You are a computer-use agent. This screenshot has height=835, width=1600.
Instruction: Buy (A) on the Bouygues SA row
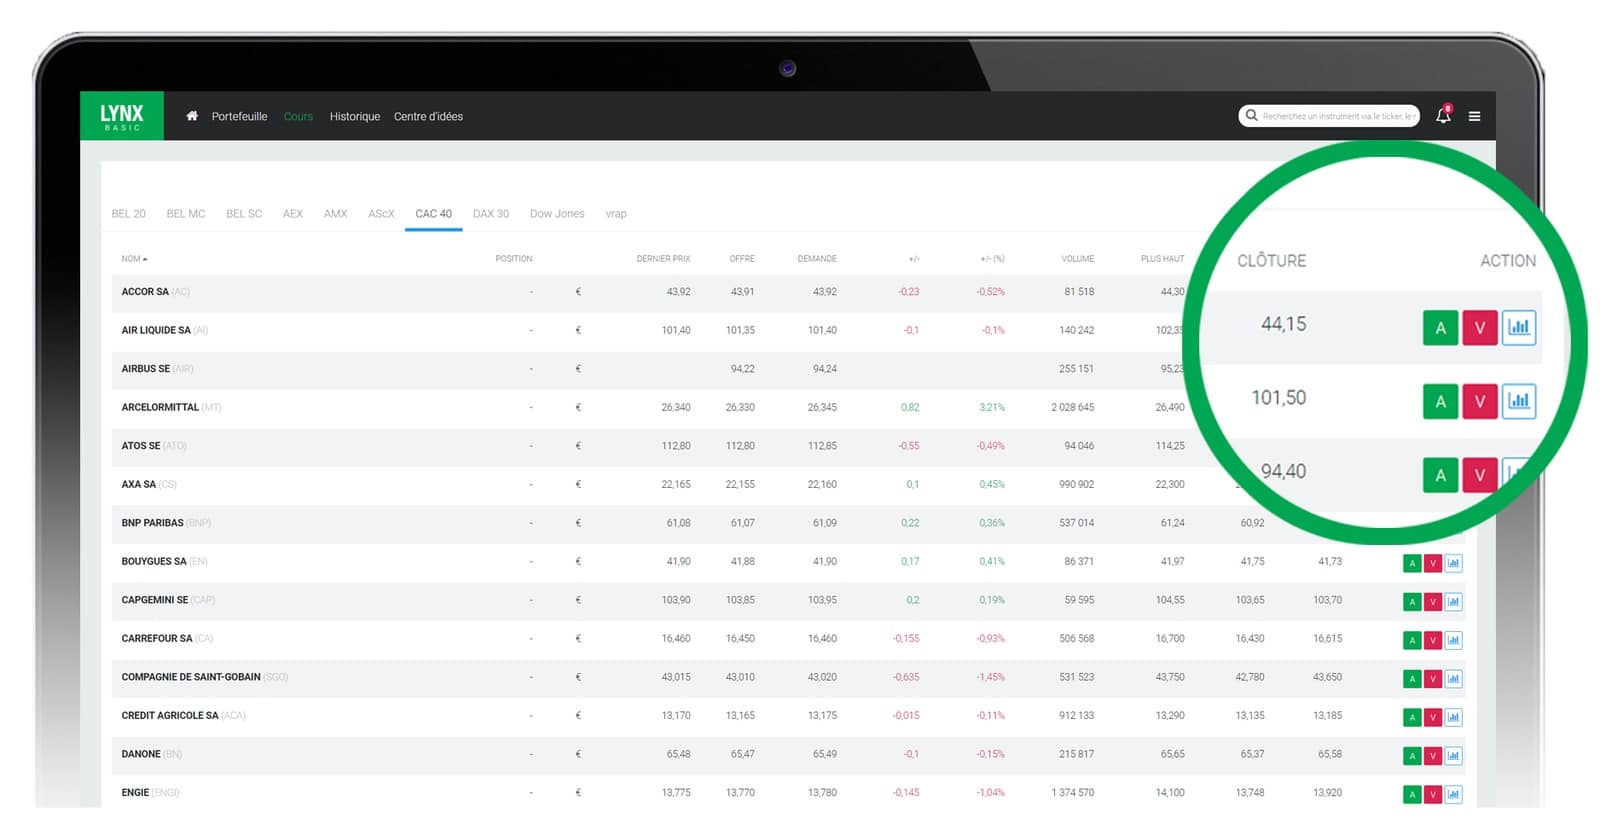[1412, 563]
